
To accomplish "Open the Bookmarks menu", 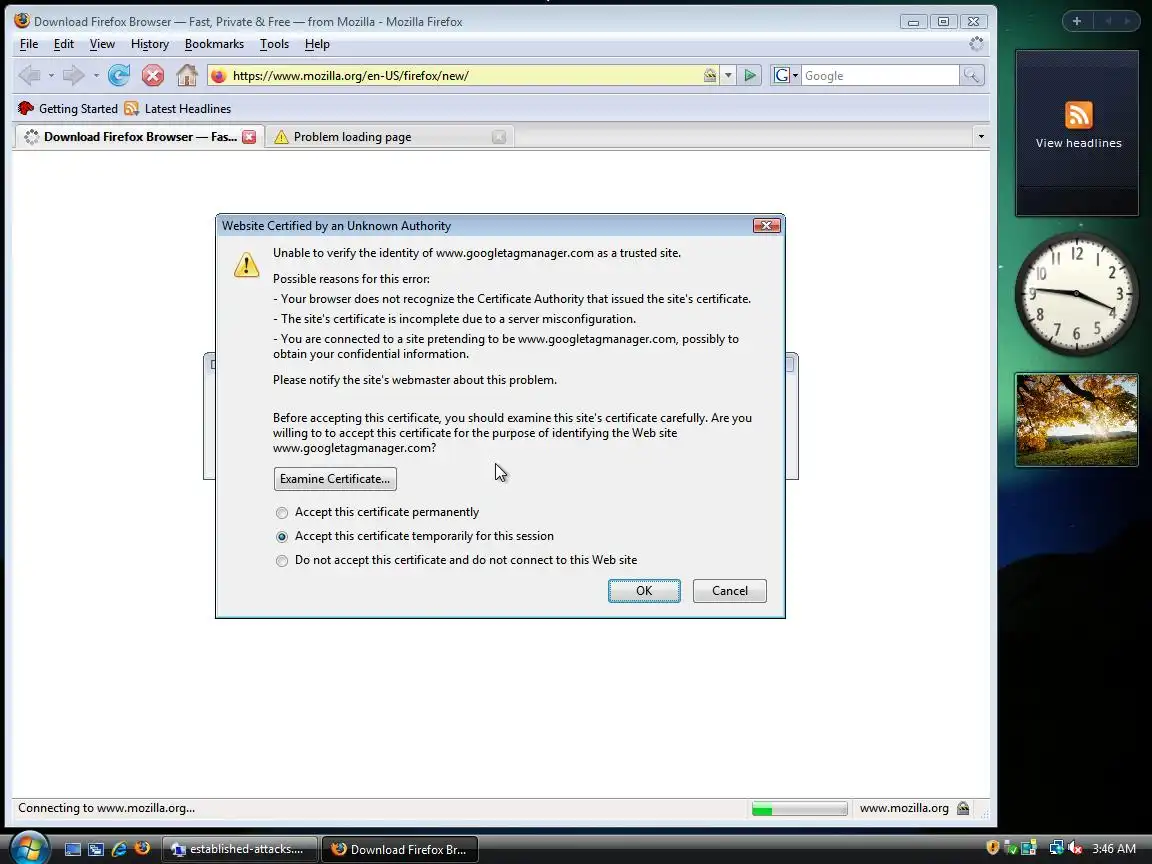I will 214,44.
